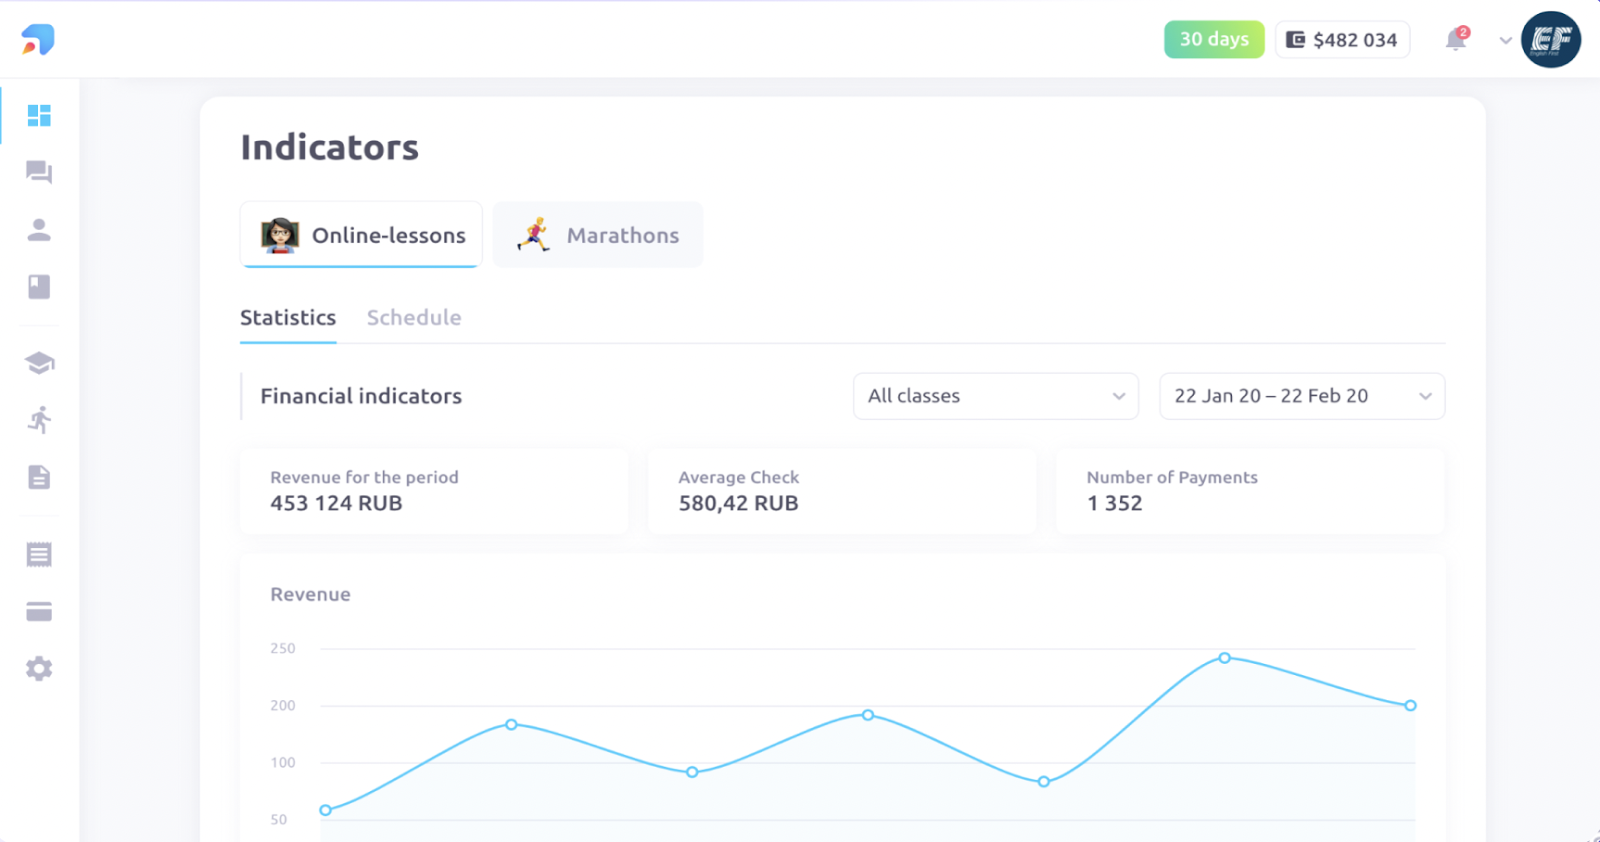The height and width of the screenshot is (842, 1600).
Task: Open the book library sidebar icon
Action: tap(39, 287)
